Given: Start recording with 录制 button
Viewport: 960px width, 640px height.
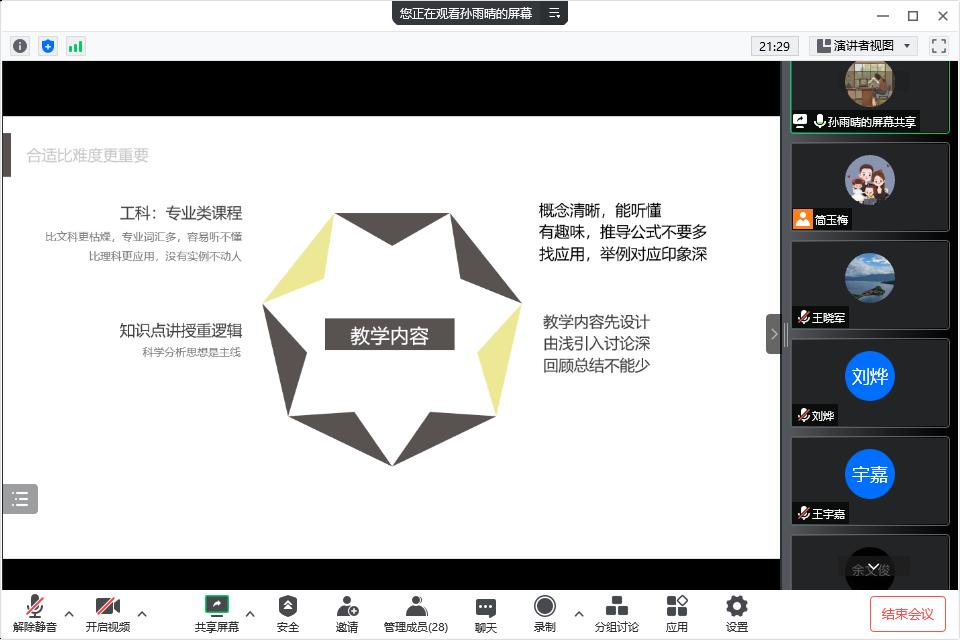Looking at the screenshot, I should click(x=545, y=613).
